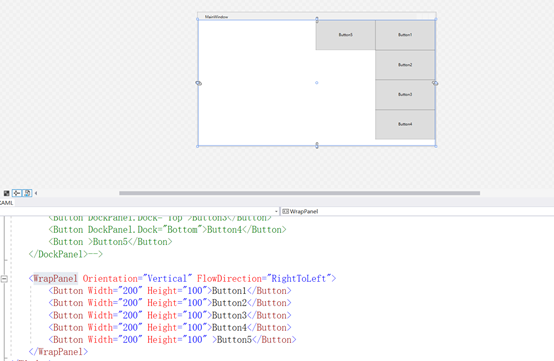Viewport: 554px width, 361px height.
Task: Click the right margin handle of WrapPanel
Action: (435, 83)
